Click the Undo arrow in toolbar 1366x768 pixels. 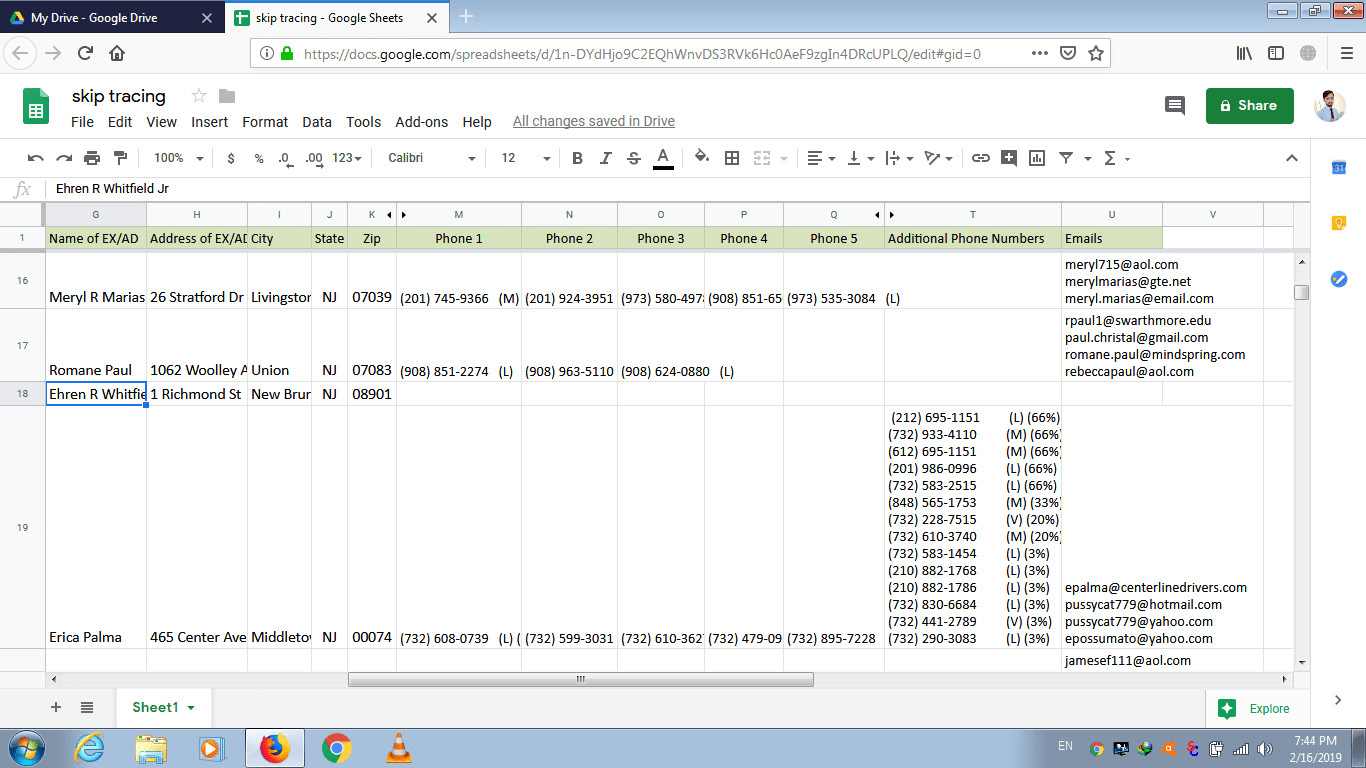[x=36, y=158]
